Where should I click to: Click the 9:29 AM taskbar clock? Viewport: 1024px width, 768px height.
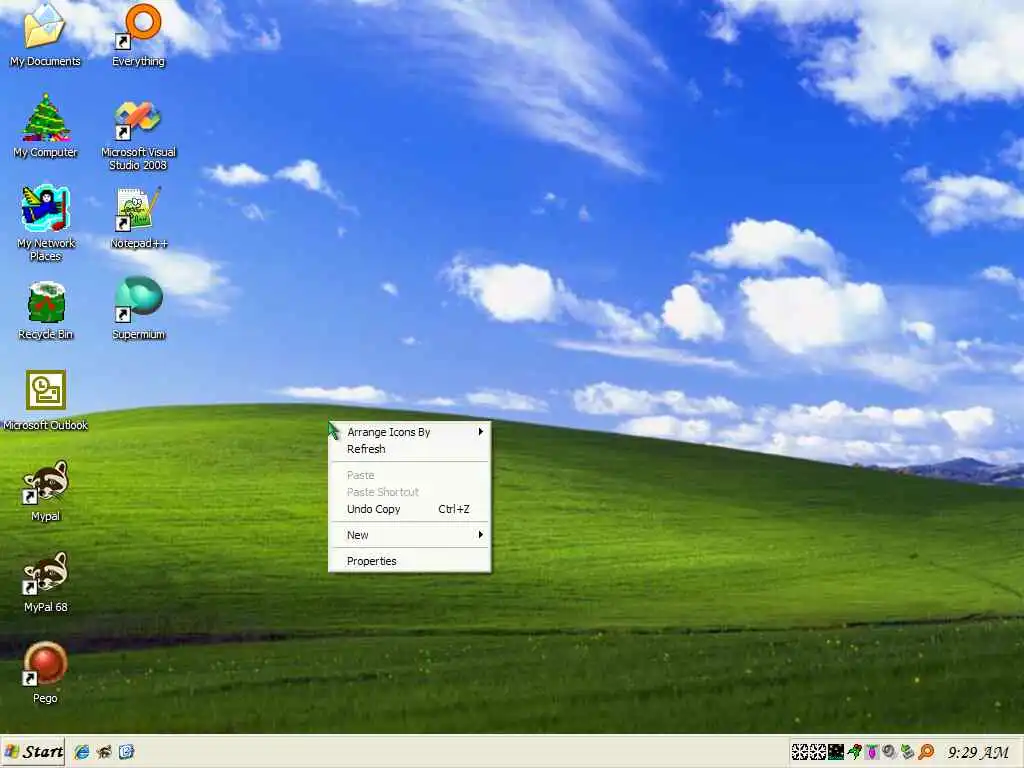point(978,752)
